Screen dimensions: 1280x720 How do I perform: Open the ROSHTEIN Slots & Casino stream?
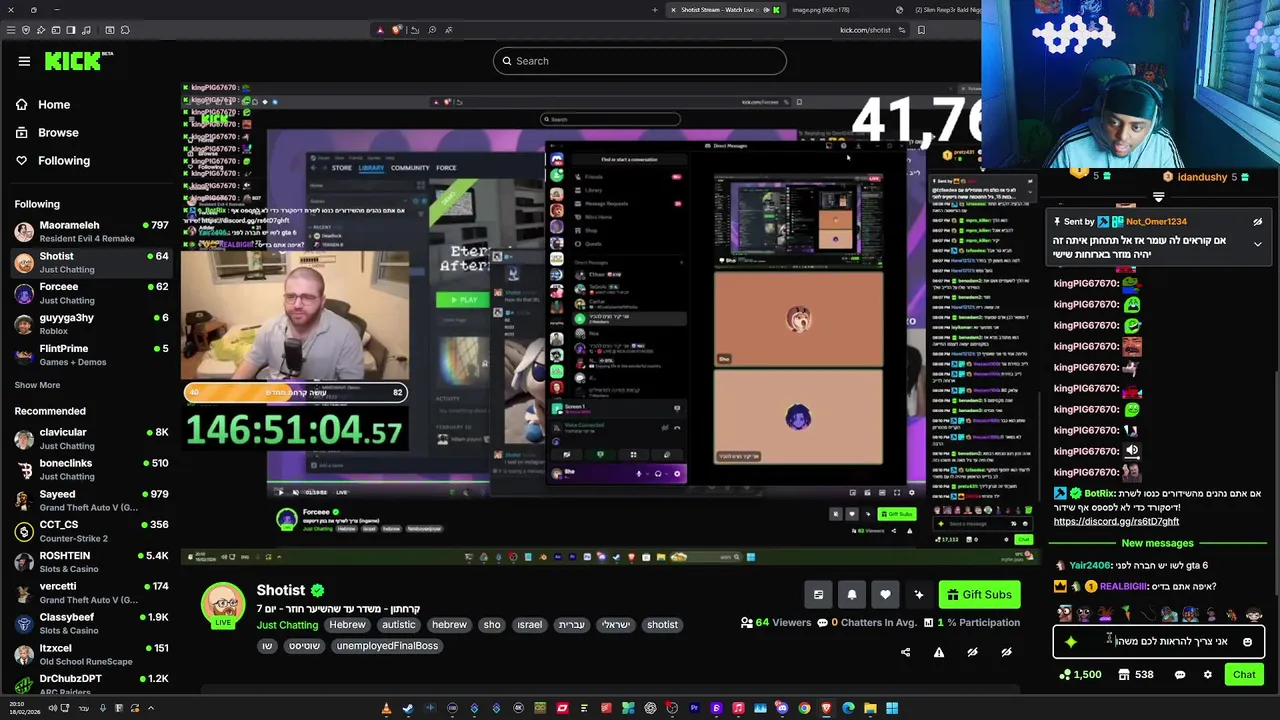pyautogui.click(x=92, y=562)
